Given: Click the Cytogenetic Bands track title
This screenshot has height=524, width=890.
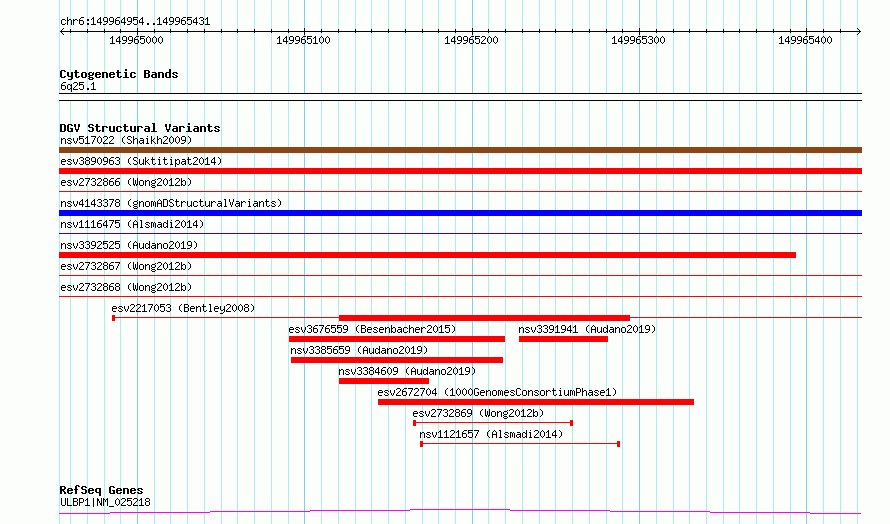Looking at the screenshot, I should pos(119,74).
